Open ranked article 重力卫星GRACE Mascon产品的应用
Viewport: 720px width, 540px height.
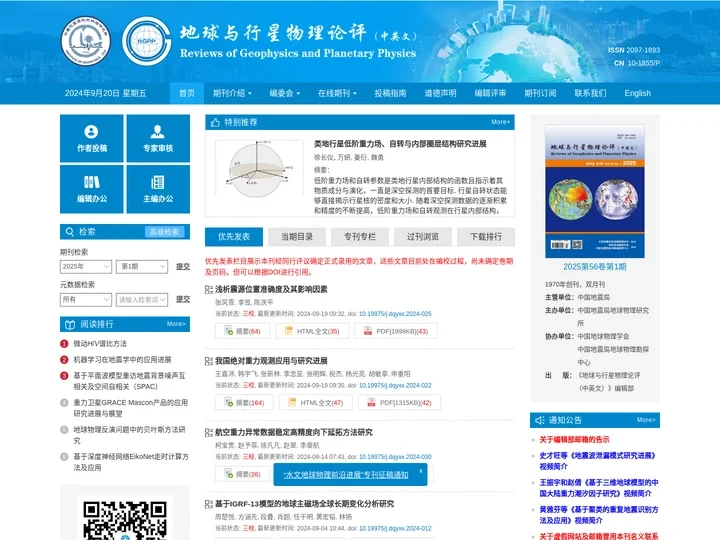click(x=130, y=408)
